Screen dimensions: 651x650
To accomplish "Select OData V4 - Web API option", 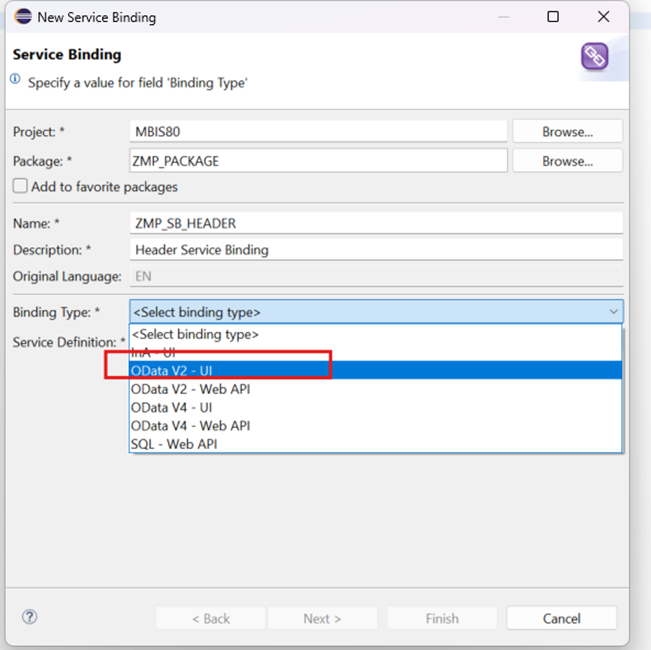I will coord(190,426).
